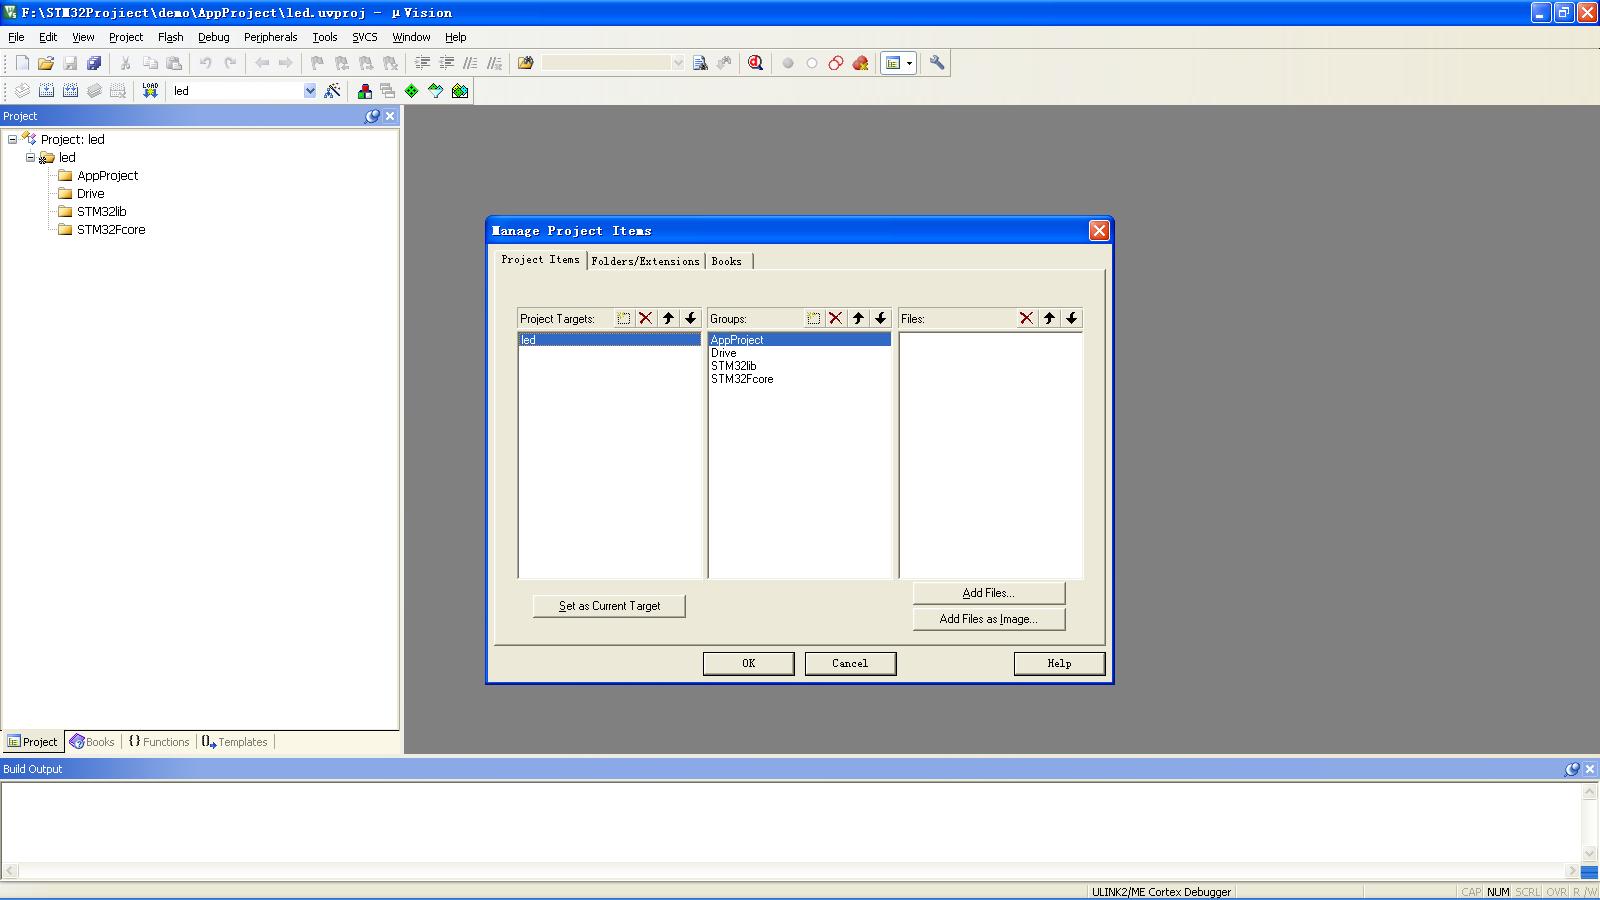
Task: Open the SVCS menu
Action: [365, 37]
